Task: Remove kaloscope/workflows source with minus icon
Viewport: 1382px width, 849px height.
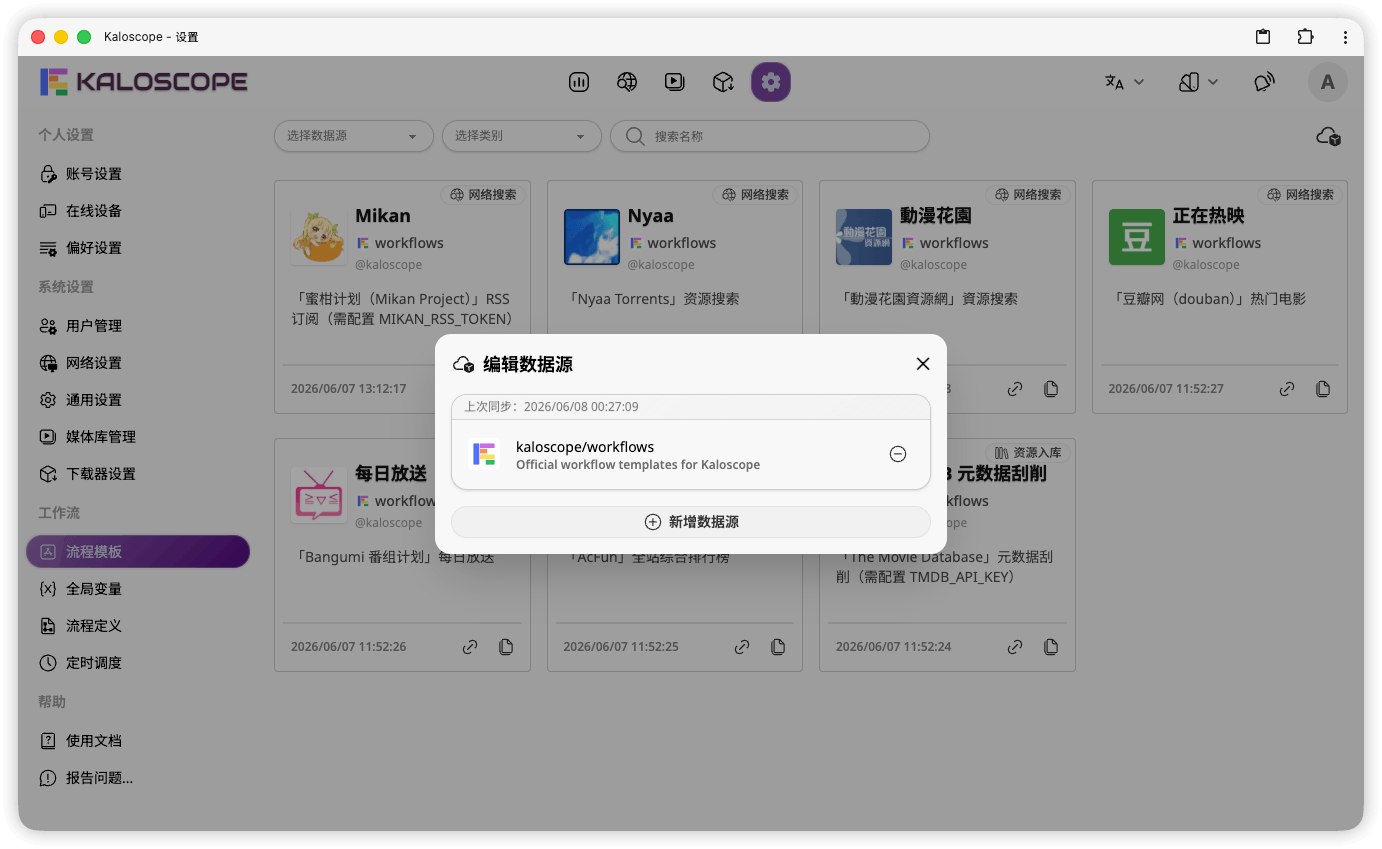Action: tap(898, 454)
